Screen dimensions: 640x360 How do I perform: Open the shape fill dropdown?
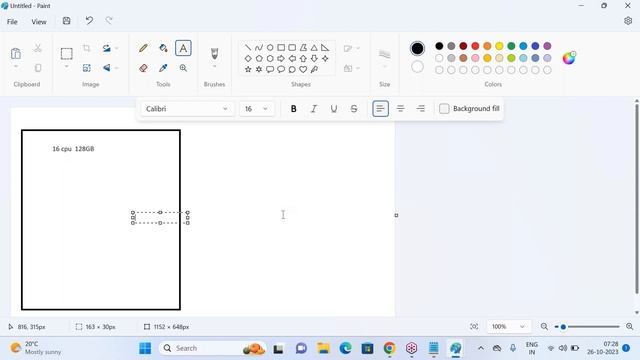(351, 68)
